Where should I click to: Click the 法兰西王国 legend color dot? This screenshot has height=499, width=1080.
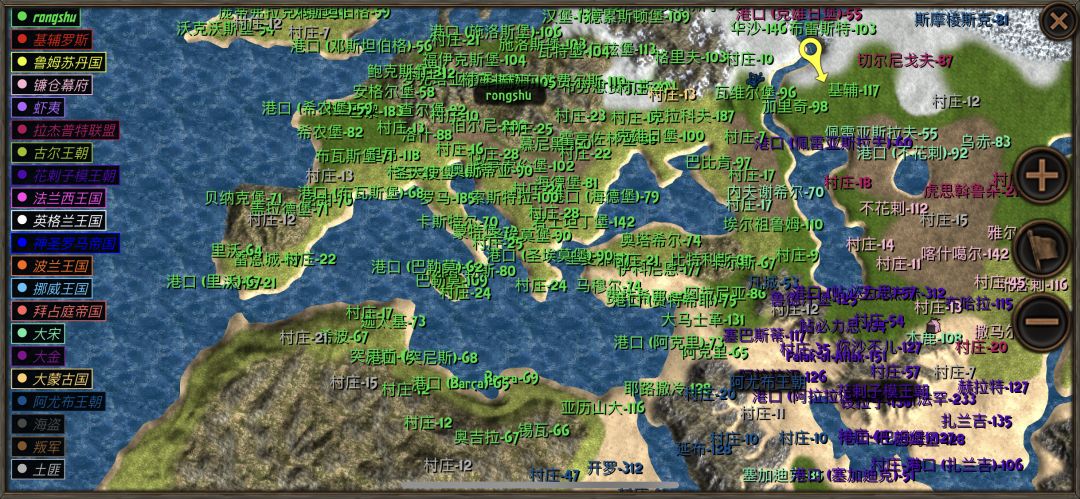point(21,198)
